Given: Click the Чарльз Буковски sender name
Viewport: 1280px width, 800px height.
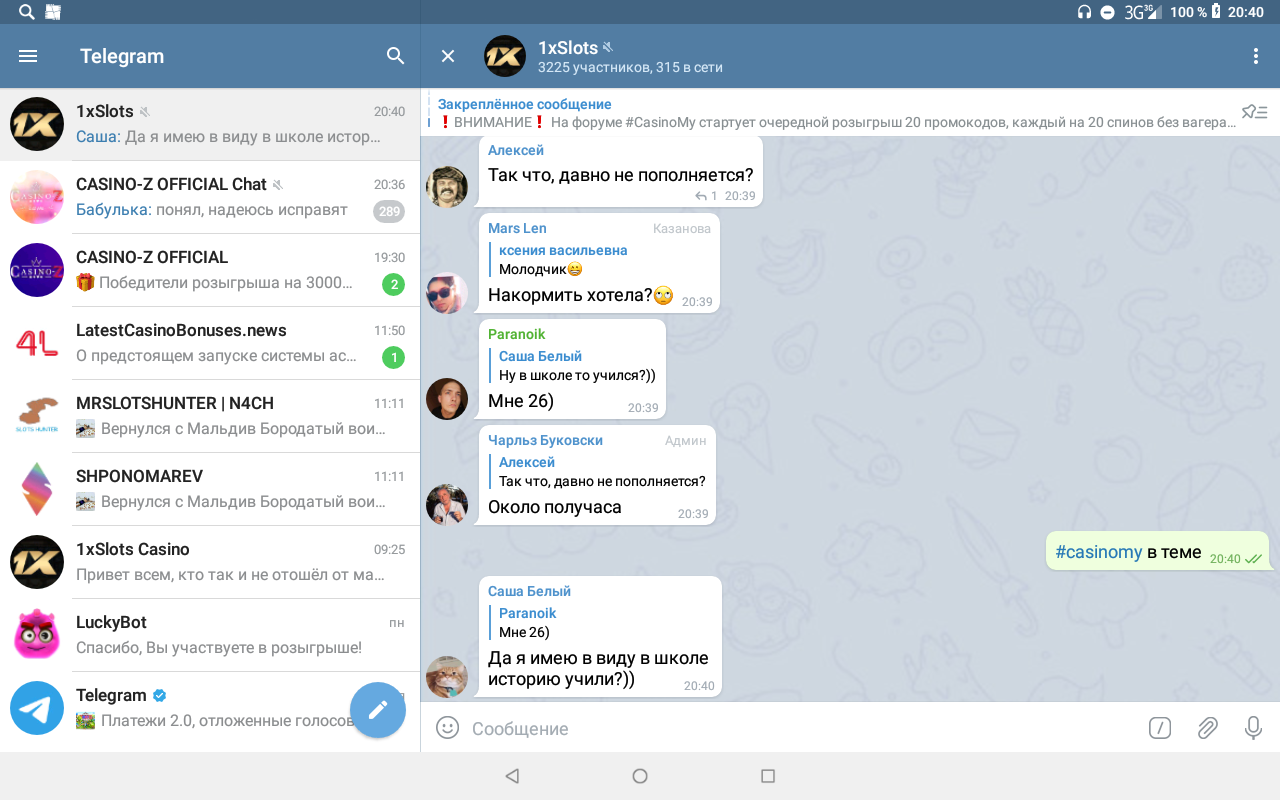Looking at the screenshot, I should pyautogui.click(x=545, y=440).
